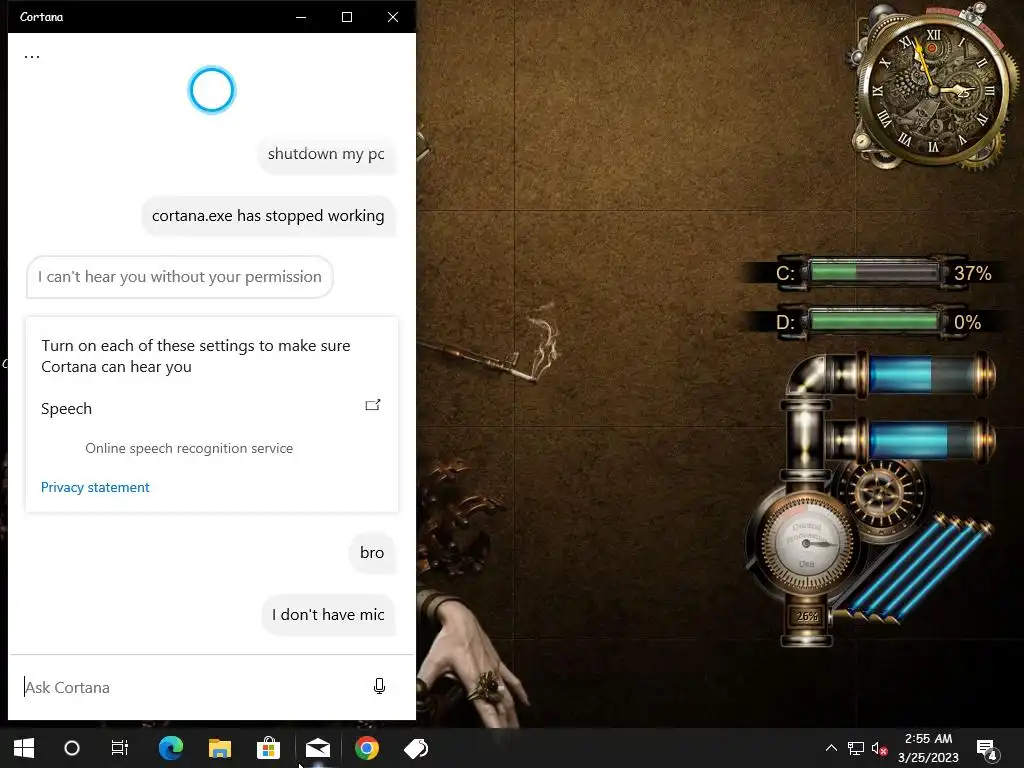Click the microphone icon in Ask Cortana
1024x768 pixels.
(379, 686)
